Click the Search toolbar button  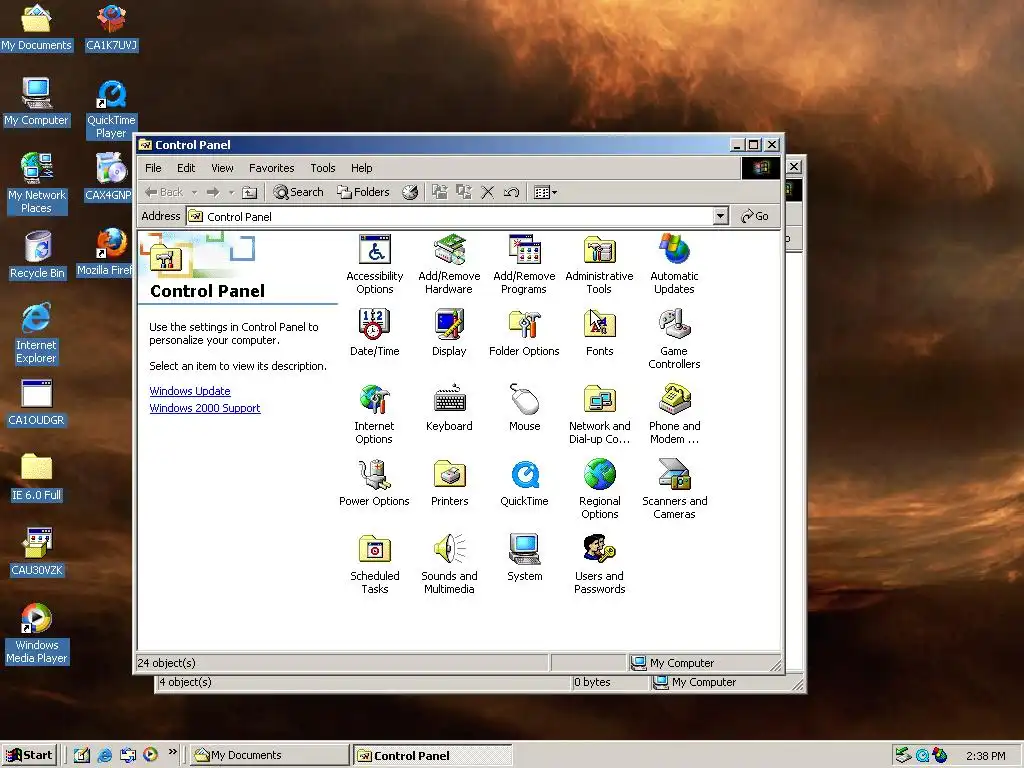pyautogui.click(x=298, y=192)
